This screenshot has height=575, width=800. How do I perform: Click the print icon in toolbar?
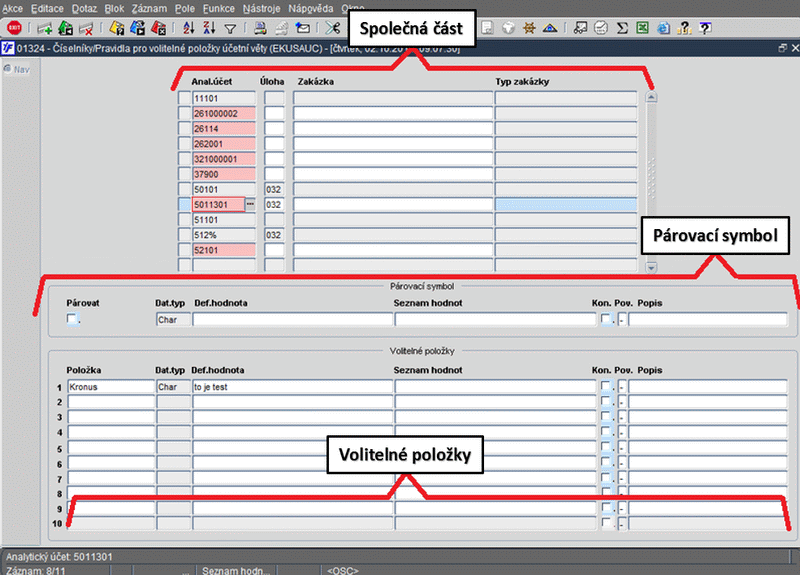(260, 28)
